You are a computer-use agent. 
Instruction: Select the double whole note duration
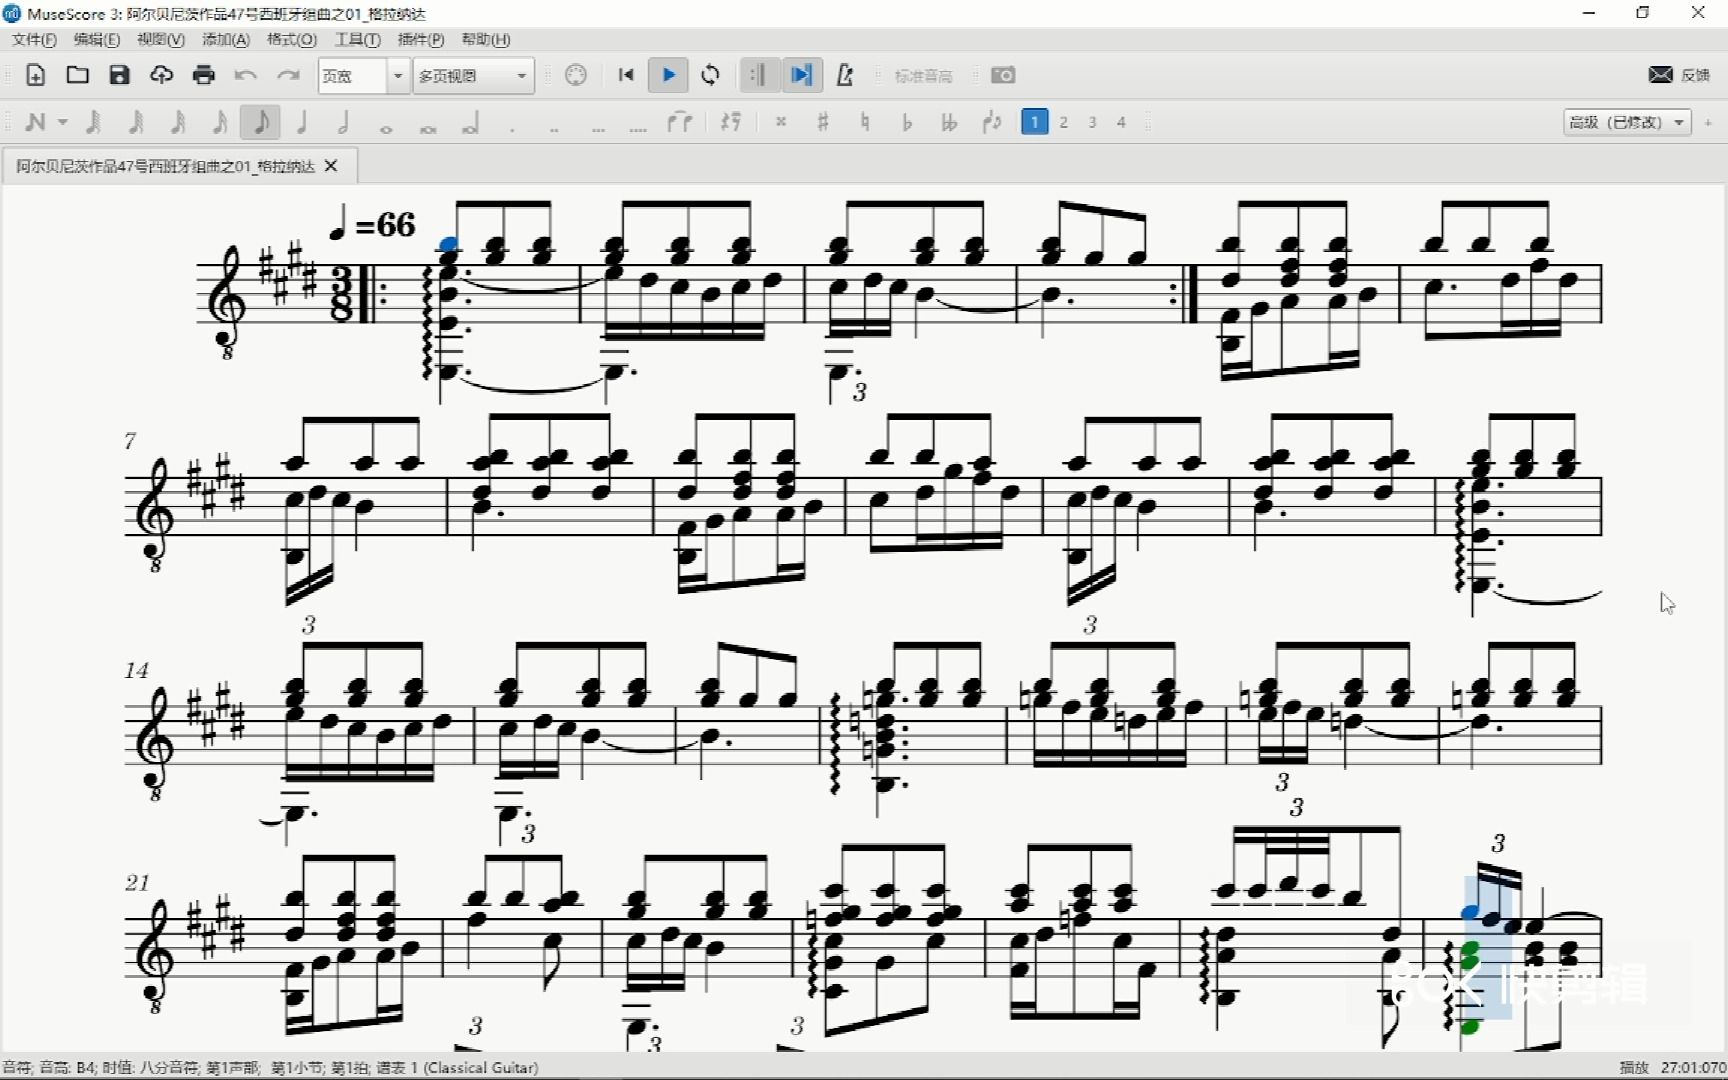pos(428,128)
